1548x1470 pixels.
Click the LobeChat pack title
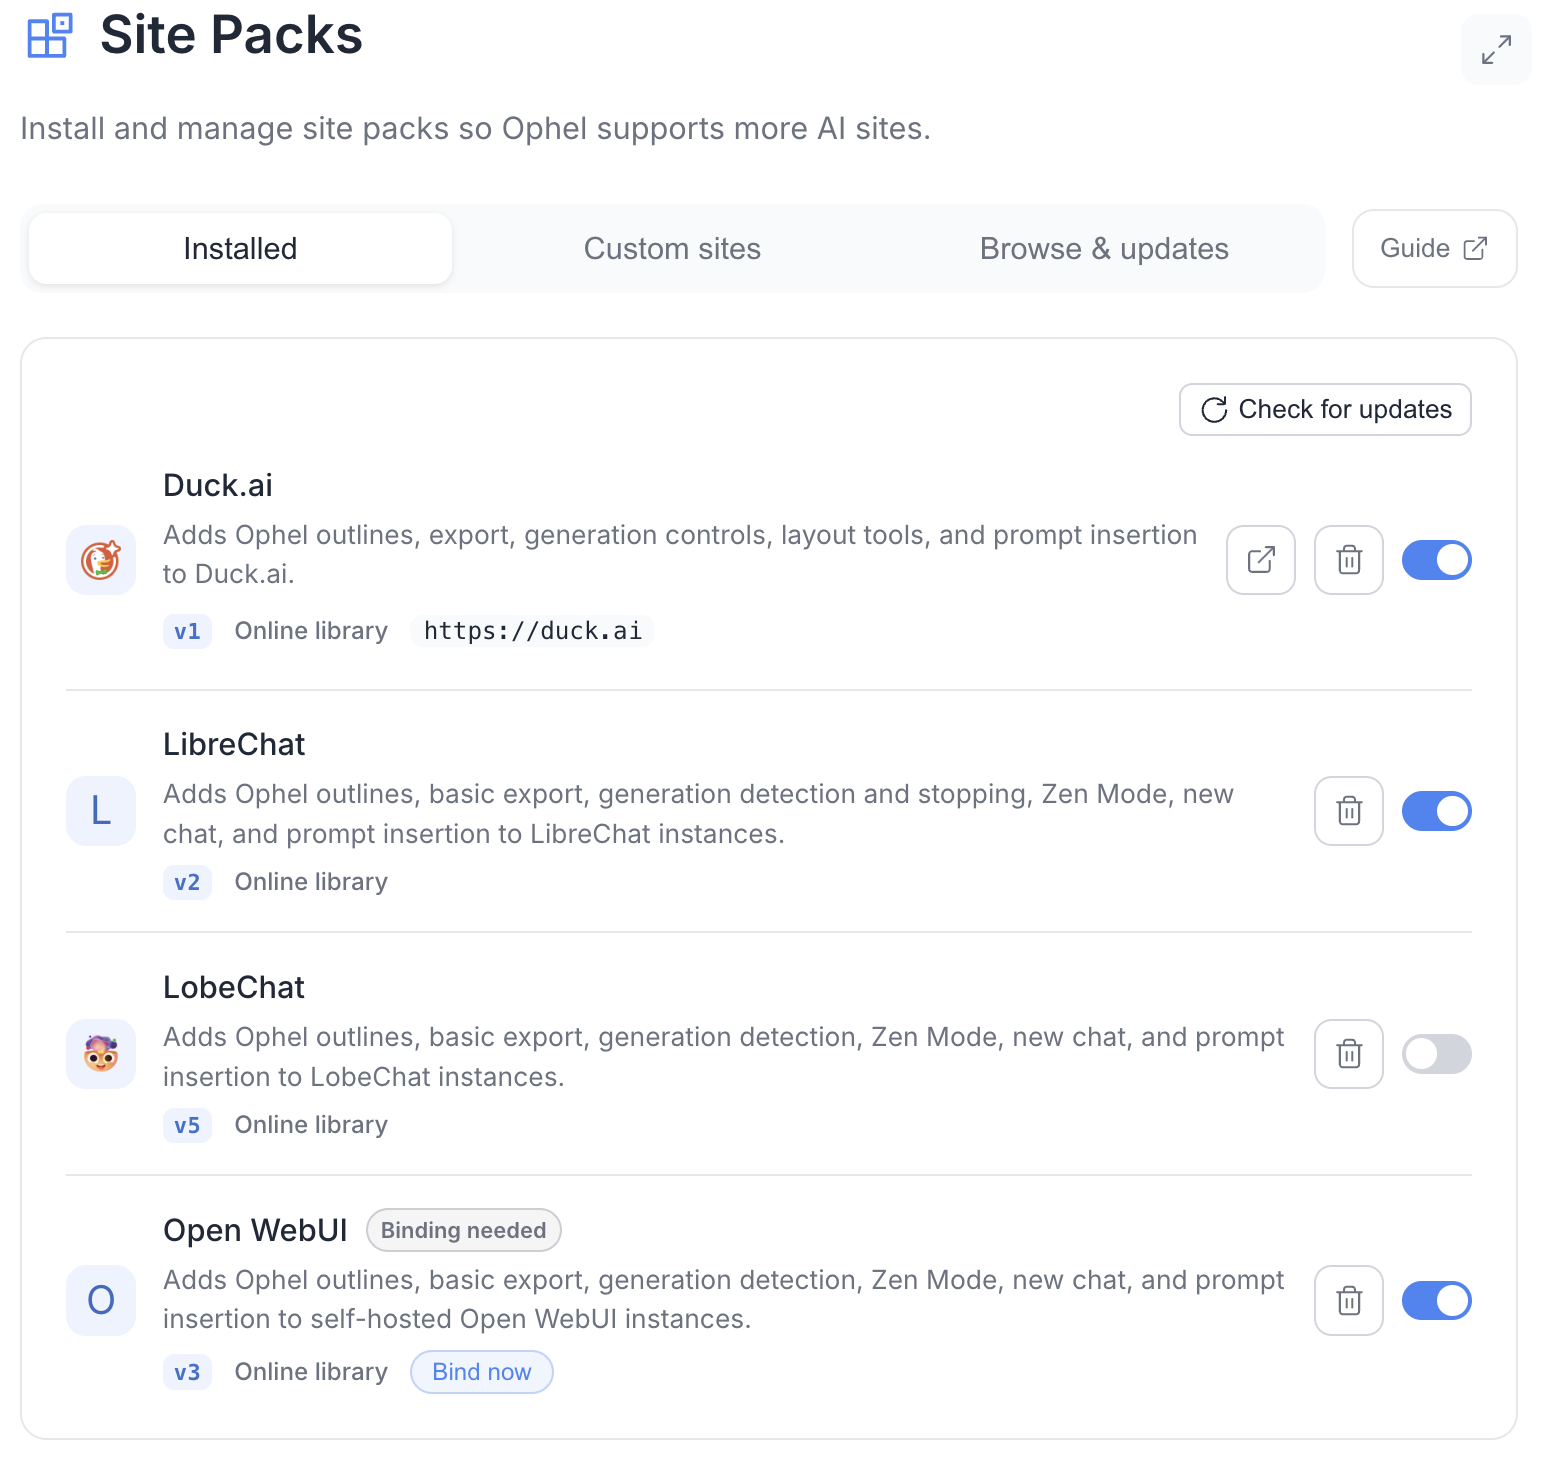(234, 987)
